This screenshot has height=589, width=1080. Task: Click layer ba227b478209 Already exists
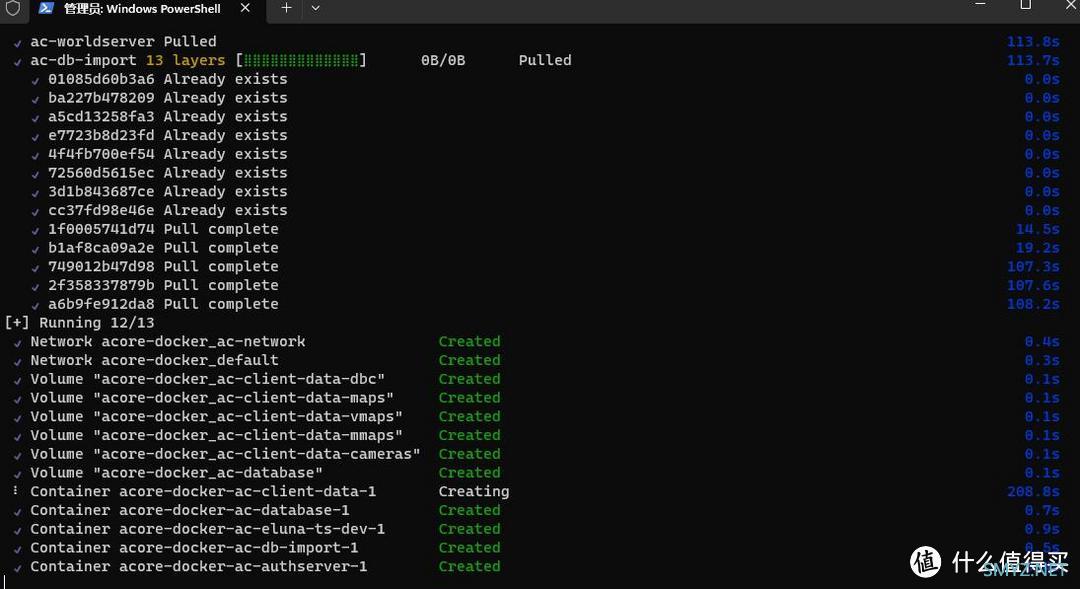[x=167, y=98]
